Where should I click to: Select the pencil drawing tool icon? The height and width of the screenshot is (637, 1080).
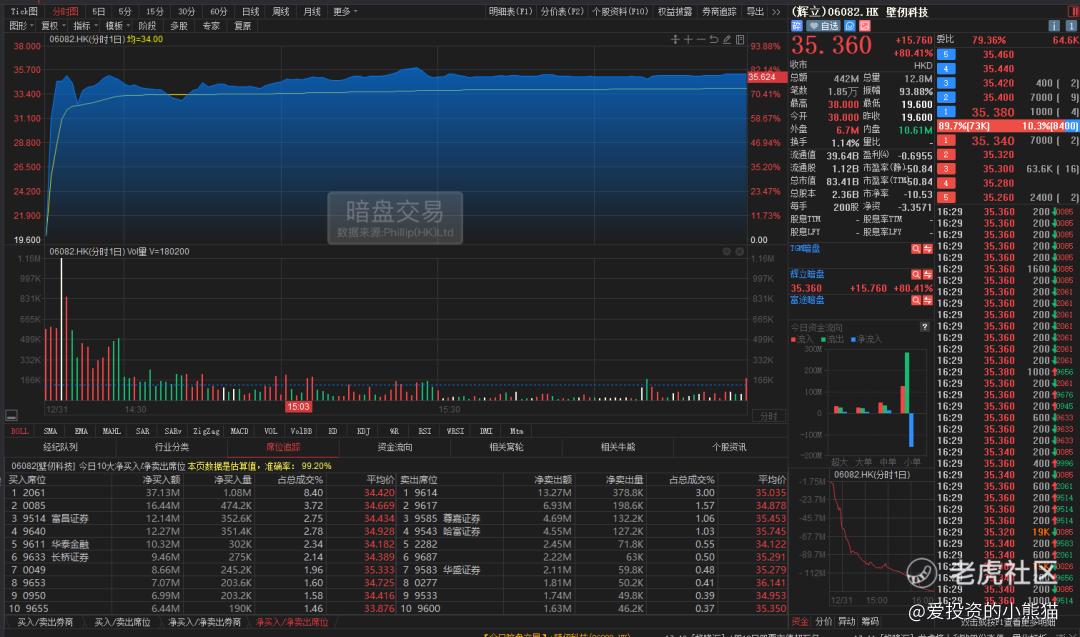(x=727, y=40)
